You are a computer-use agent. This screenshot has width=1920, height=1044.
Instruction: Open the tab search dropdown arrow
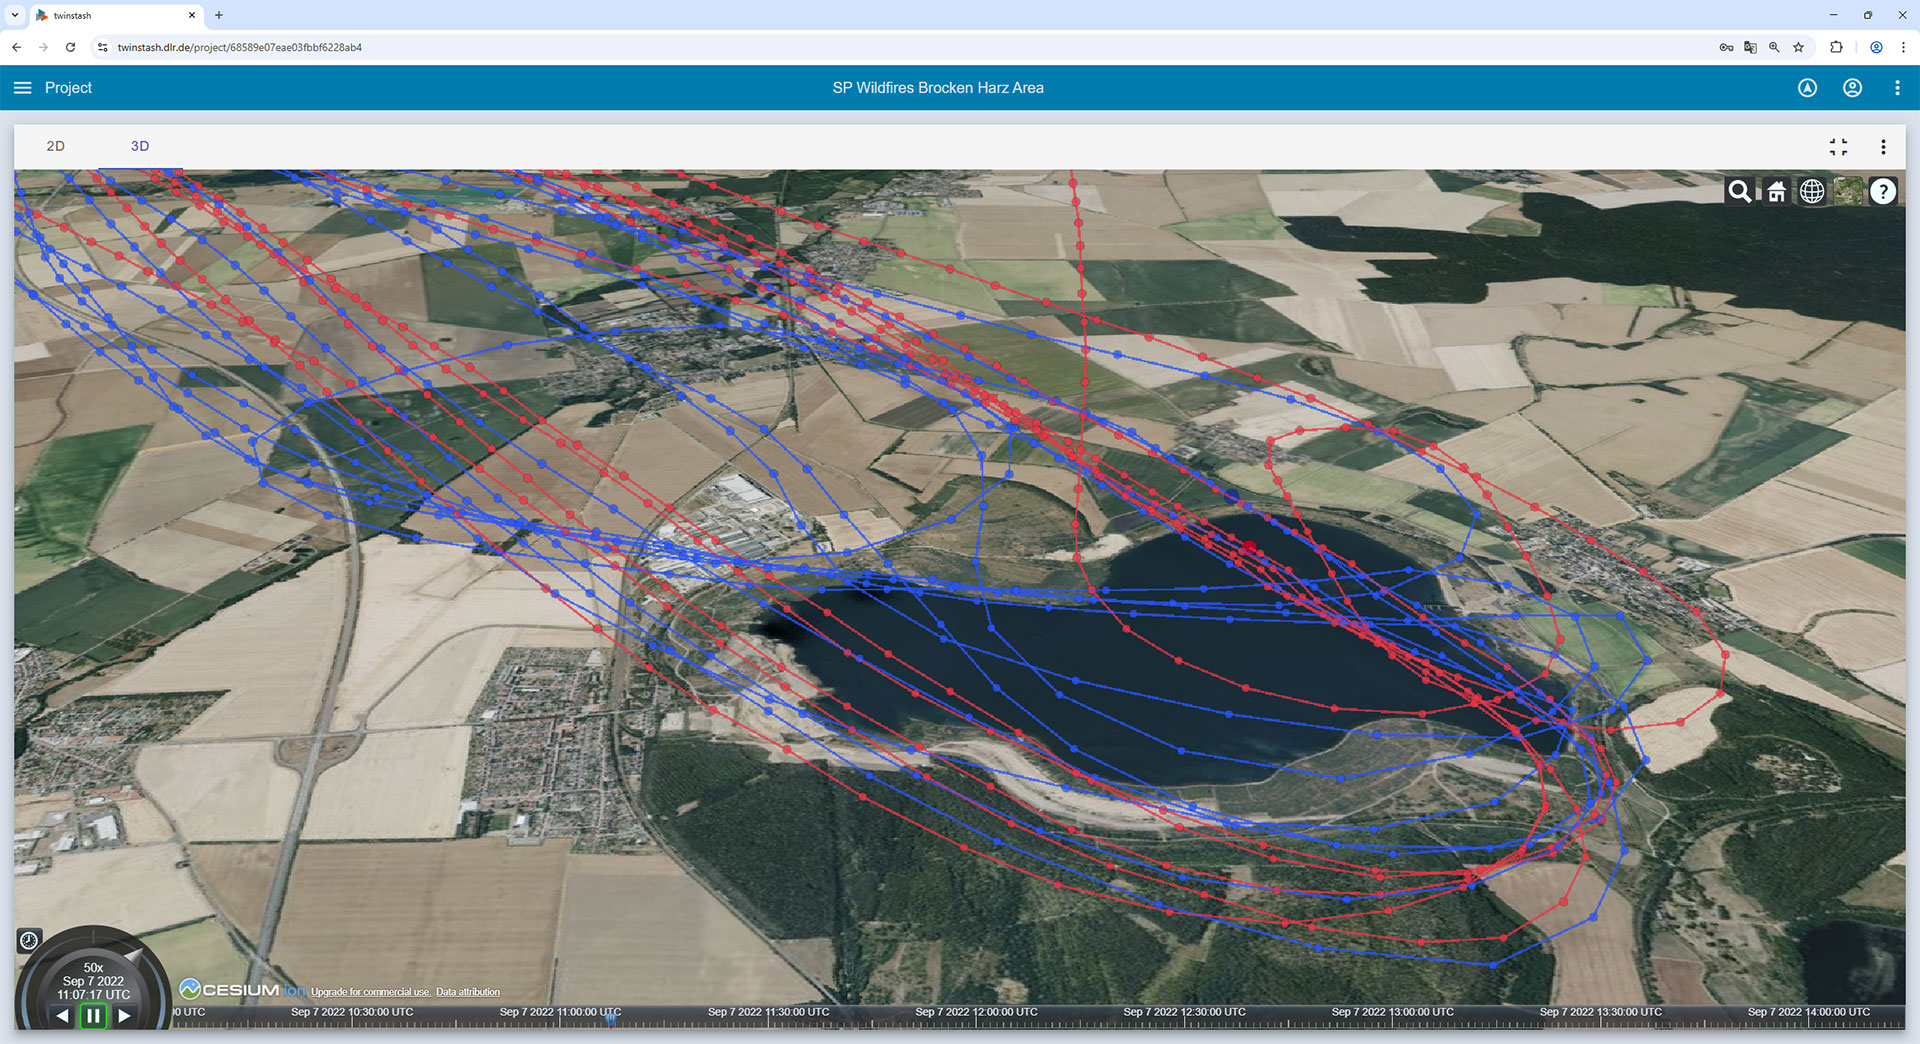[x=15, y=15]
